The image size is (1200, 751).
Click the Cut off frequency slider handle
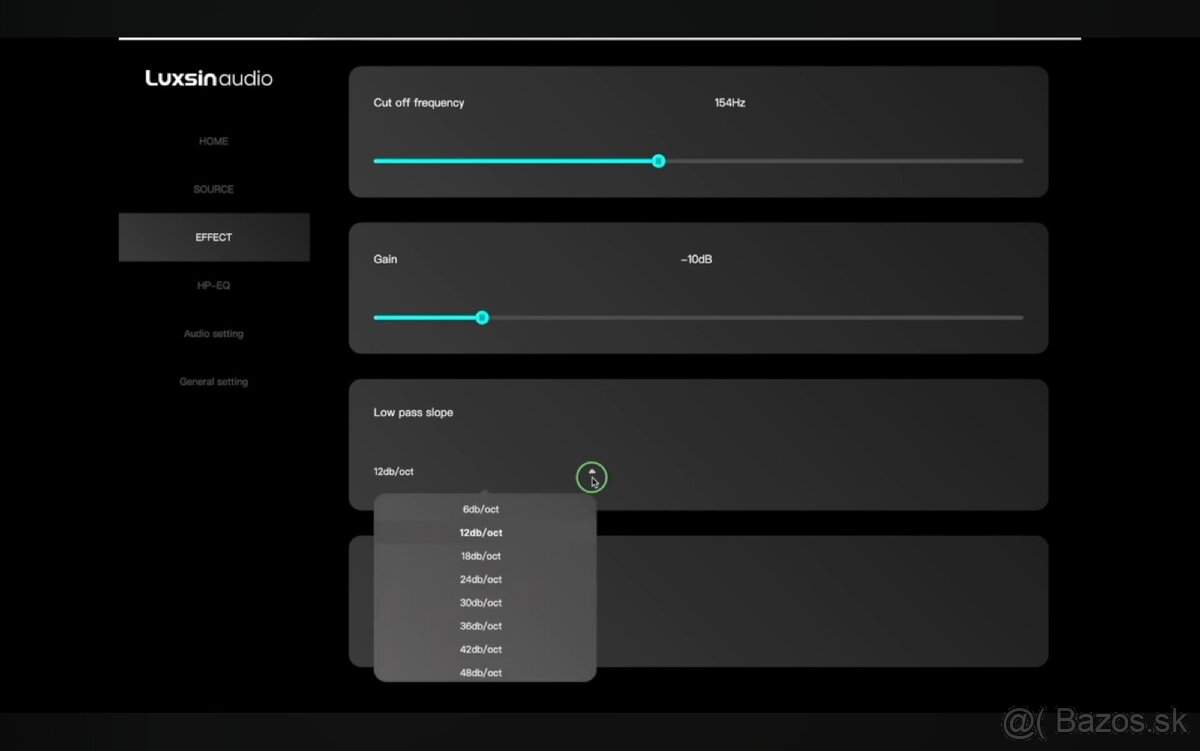pyautogui.click(x=658, y=161)
